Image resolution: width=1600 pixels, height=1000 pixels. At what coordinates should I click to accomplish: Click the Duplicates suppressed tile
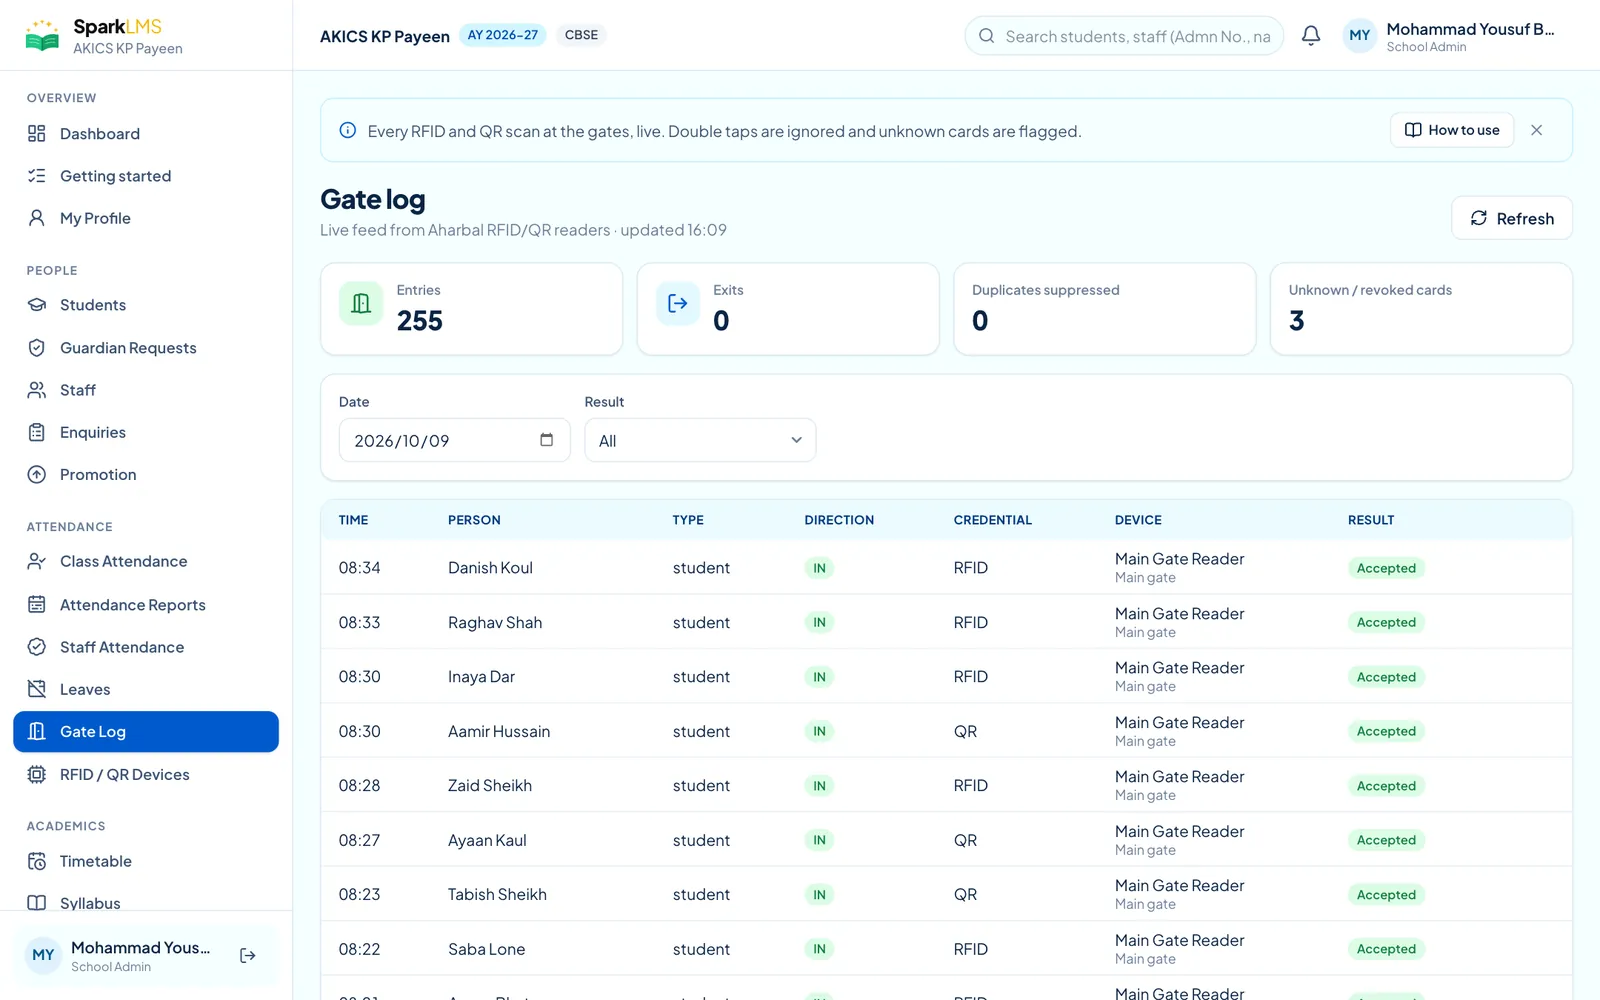(x=1105, y=309)
